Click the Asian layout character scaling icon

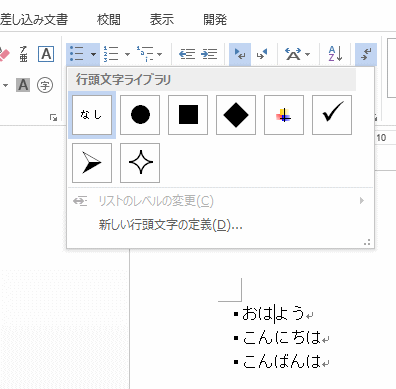click(x=293, y=54)
